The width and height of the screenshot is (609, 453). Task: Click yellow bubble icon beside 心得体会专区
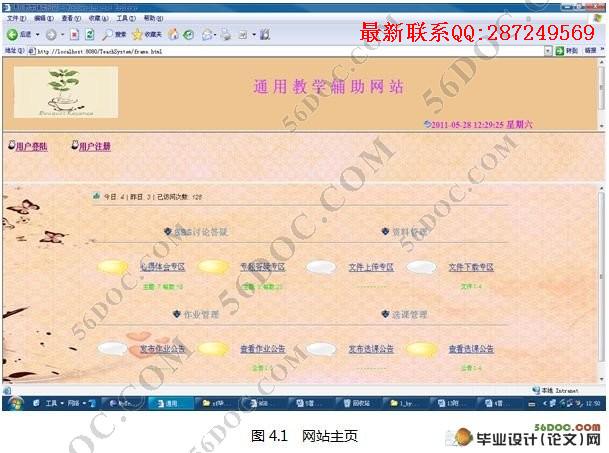113,267
